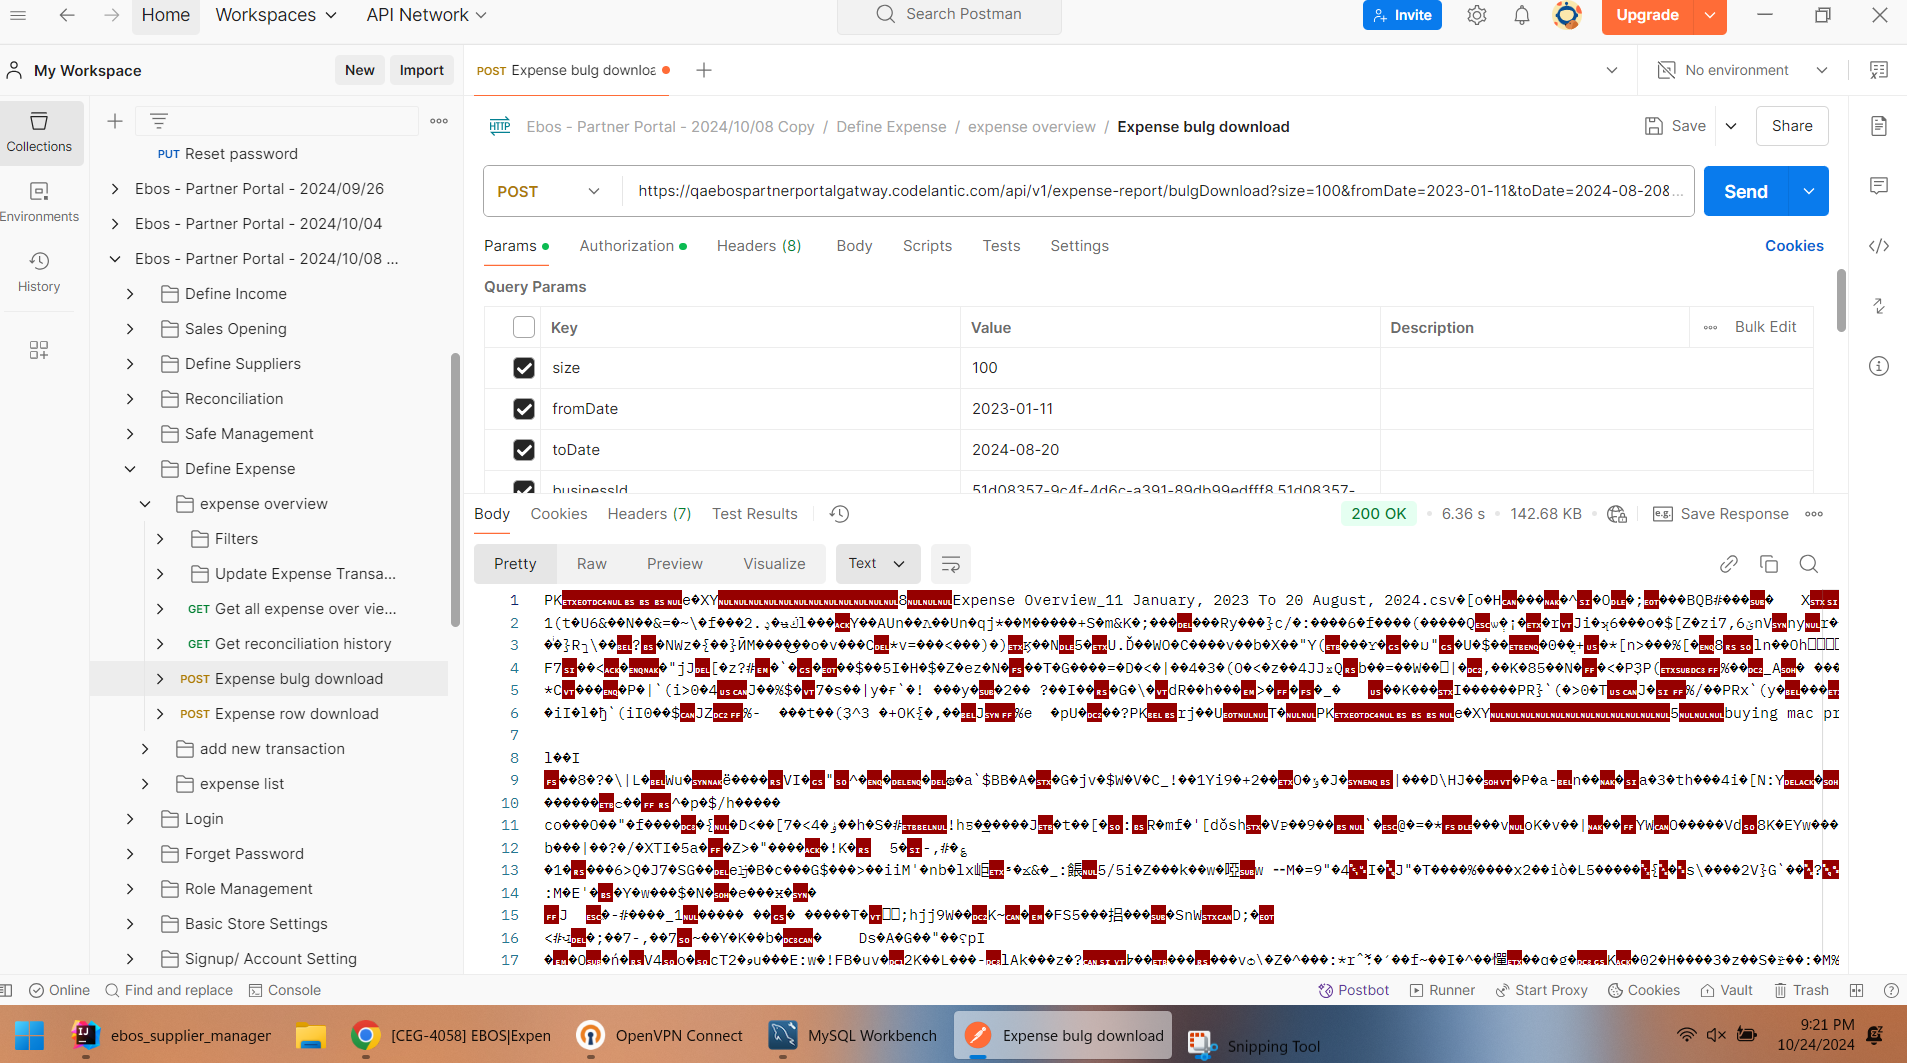Uncheck the toDate query param

click(x=524, y=450)
